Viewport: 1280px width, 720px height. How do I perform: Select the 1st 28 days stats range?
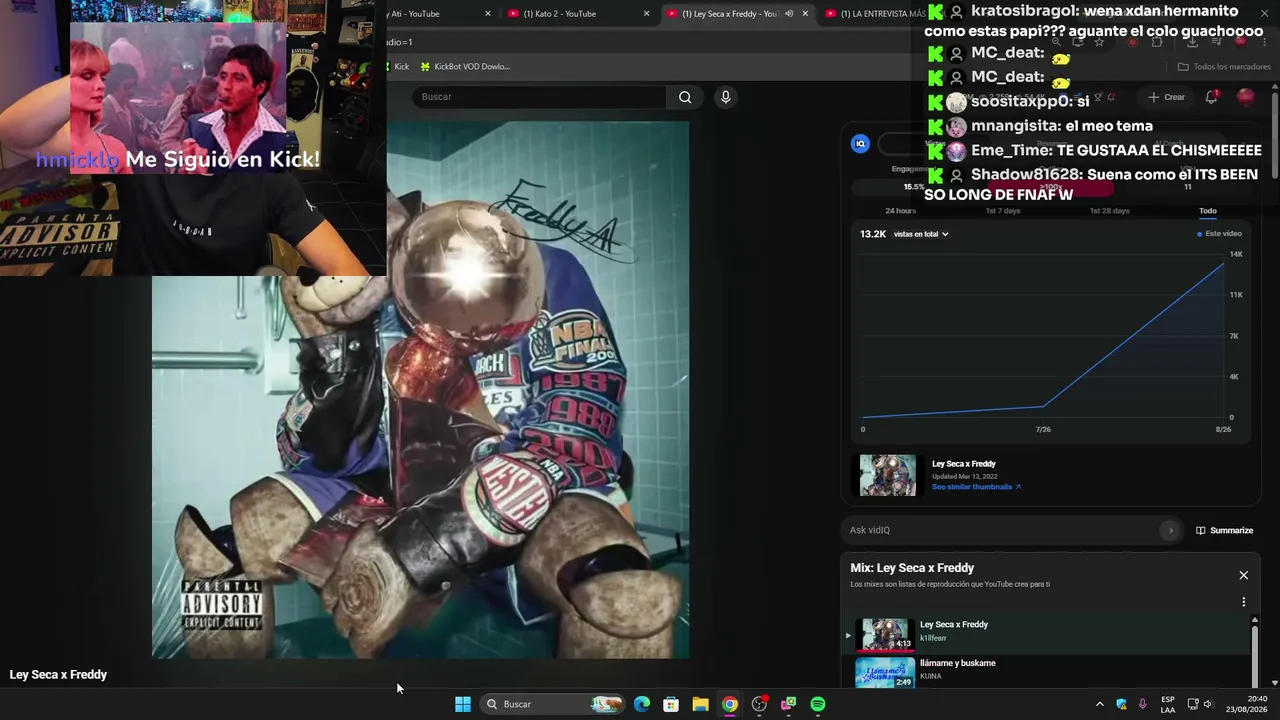coord(1109,211)
